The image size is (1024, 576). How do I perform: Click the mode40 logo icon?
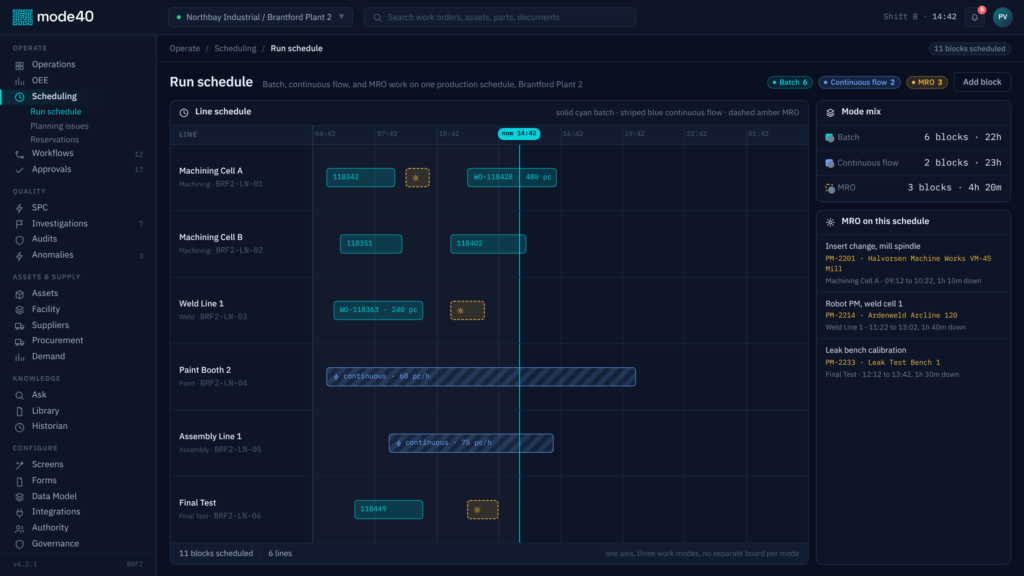pos(22,17)
